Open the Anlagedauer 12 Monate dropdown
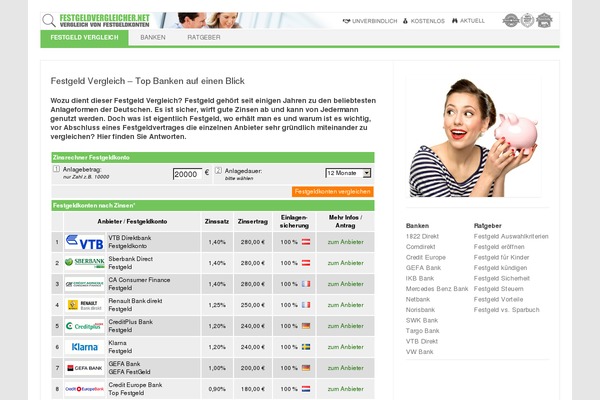 [348, 173]
